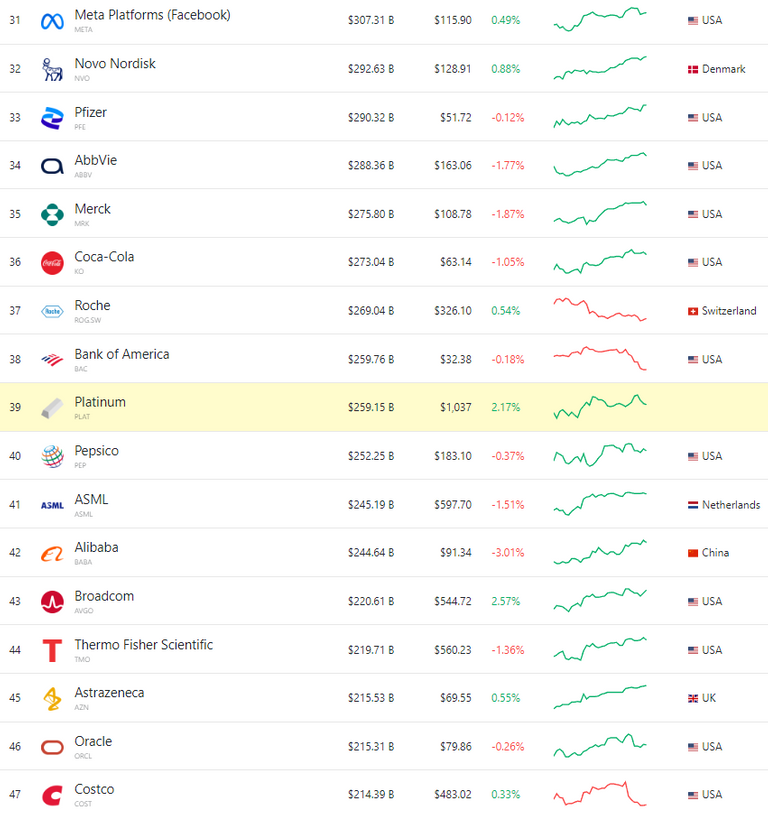The image size is (768, 815).
Task: Open the Coca-Cola company link
Action: pyautogui.click(x=104, y=257)
